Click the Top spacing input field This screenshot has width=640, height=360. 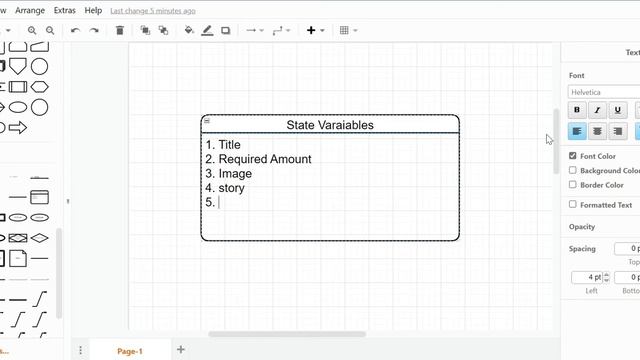tap(627, 249)
